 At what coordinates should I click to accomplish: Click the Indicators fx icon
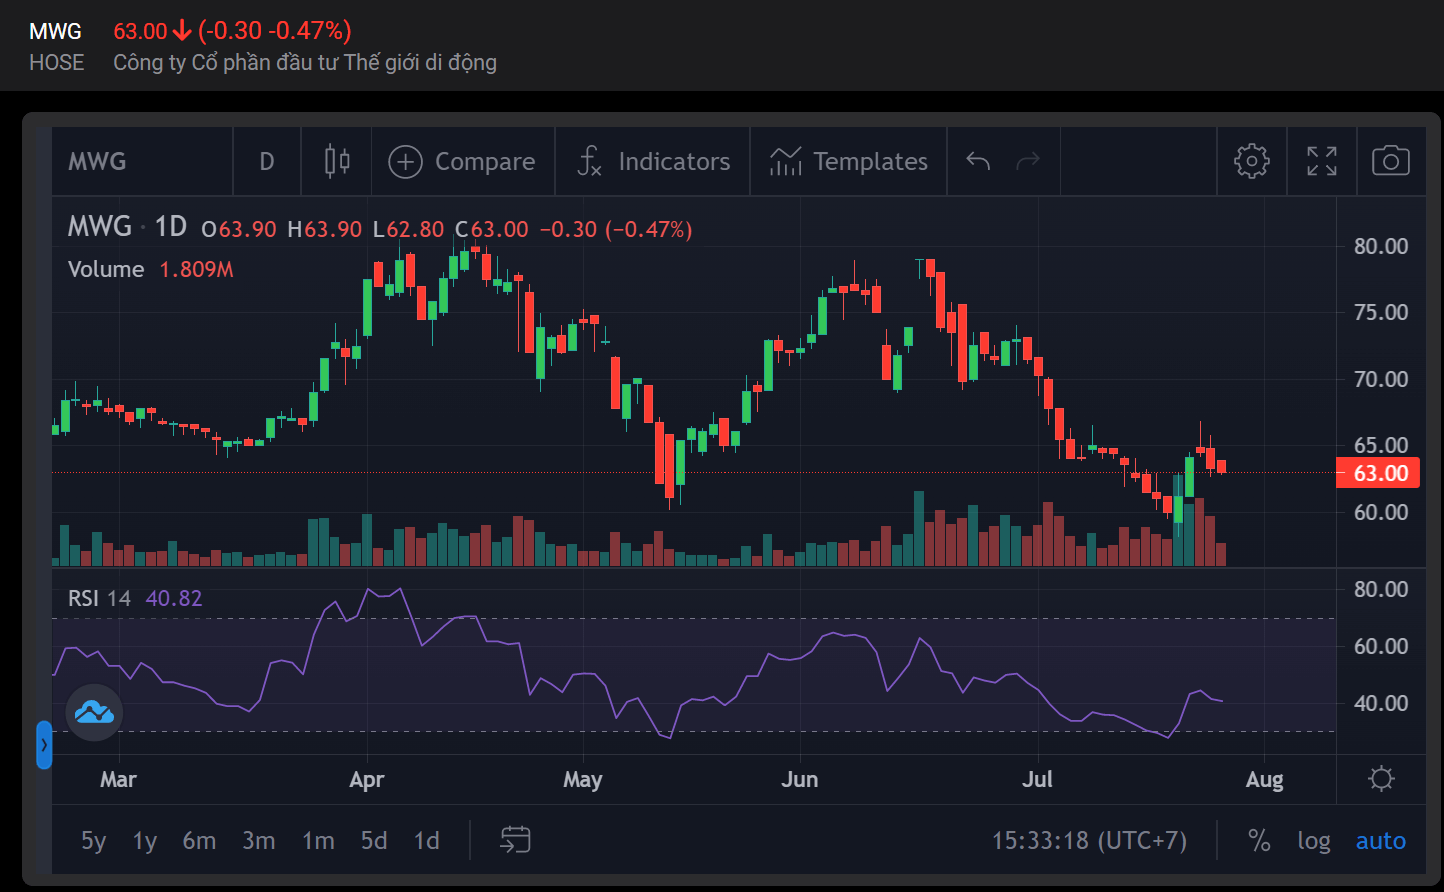click(590, 161)
